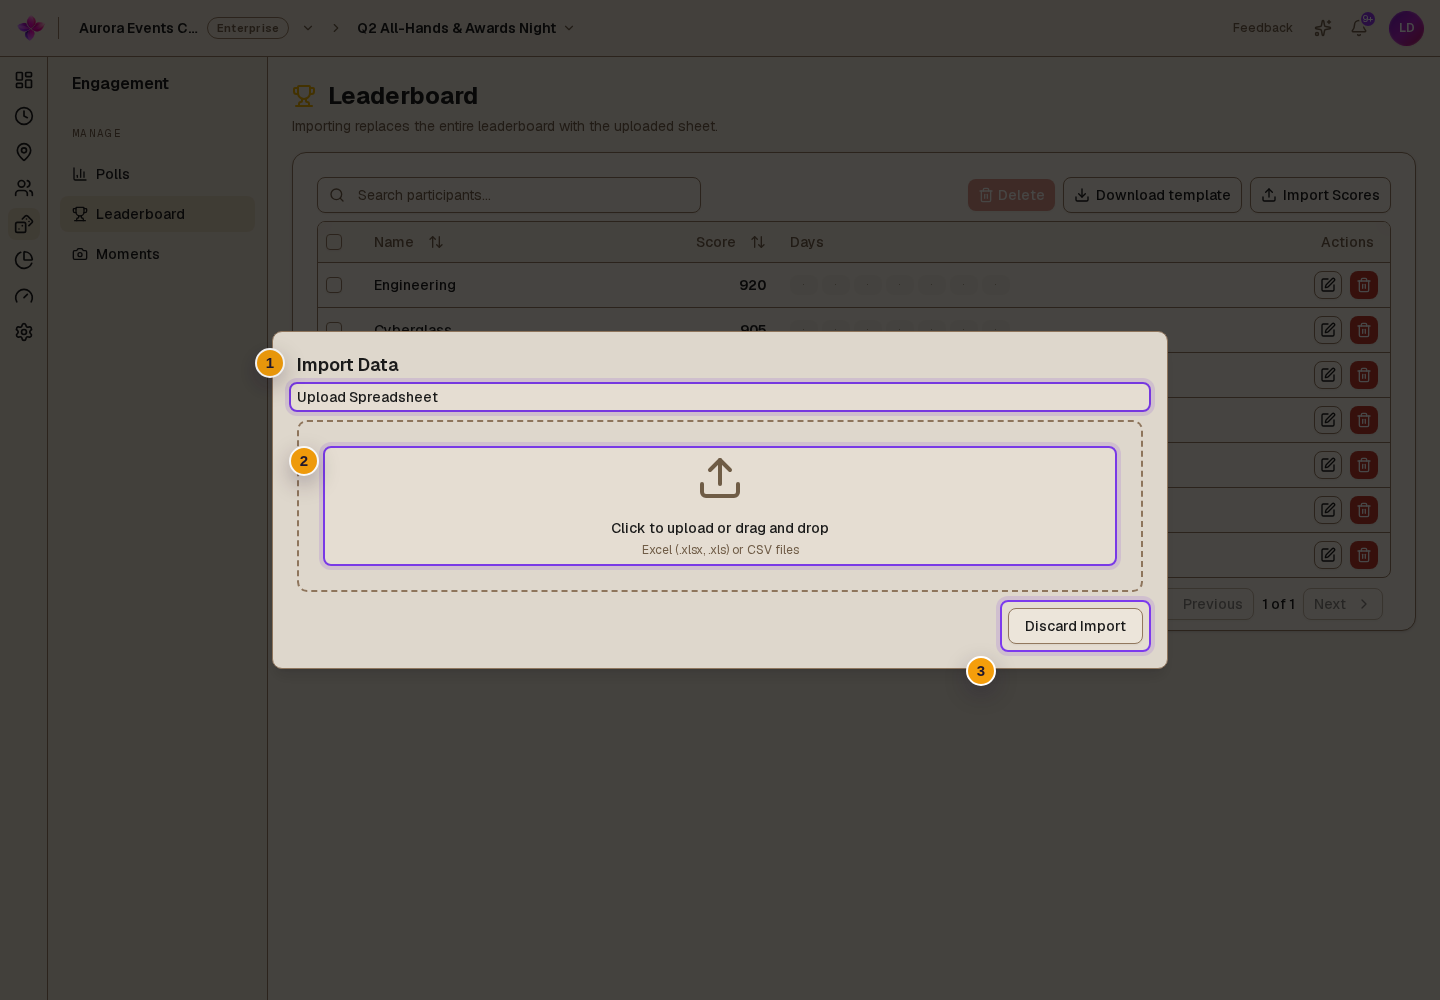Image resolution: width=1440 pixels, height=1000 pixels.
Task: Toggle the select-all checkbox in table header
Action: (x=334, y=242)
